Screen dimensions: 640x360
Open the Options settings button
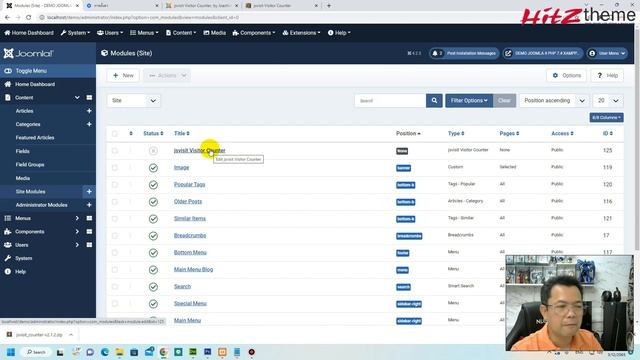pos(567,76)
